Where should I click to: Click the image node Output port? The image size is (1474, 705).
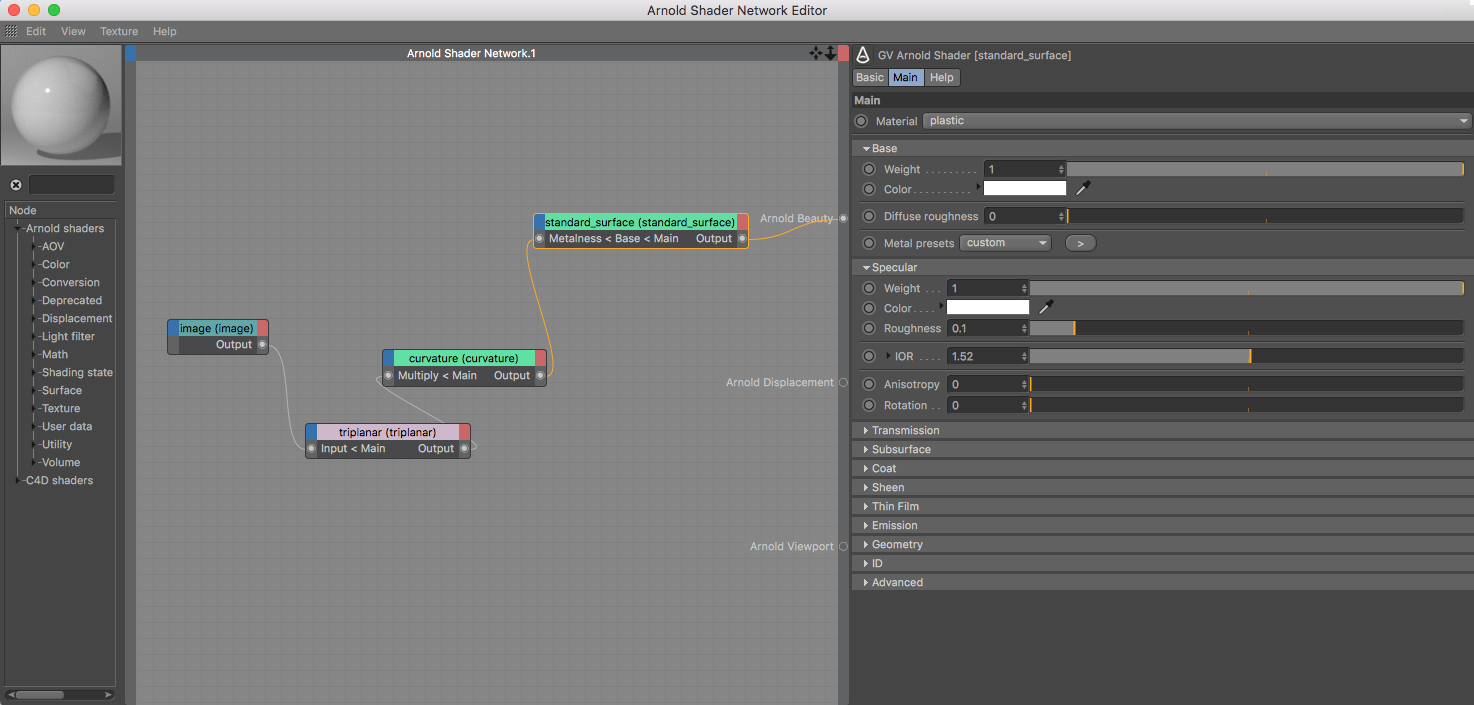262,345
